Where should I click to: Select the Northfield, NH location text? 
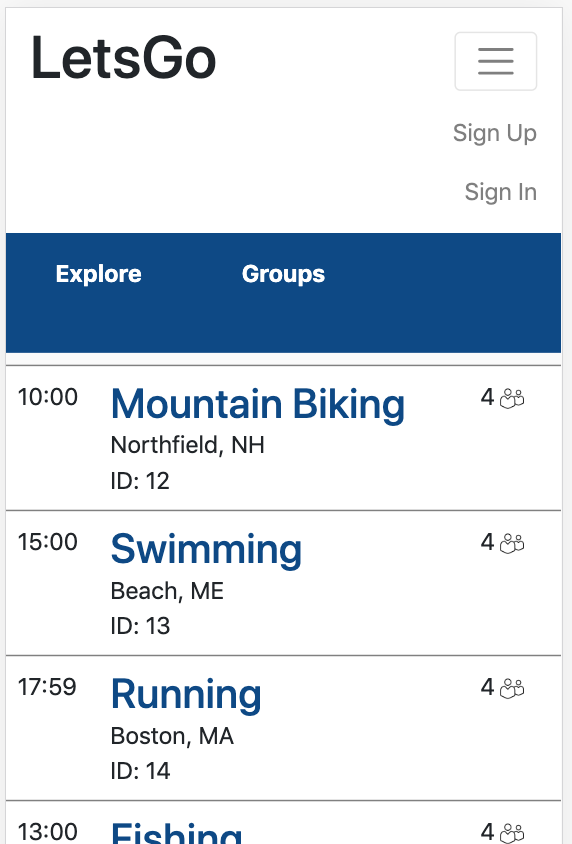tap(187, 445)
